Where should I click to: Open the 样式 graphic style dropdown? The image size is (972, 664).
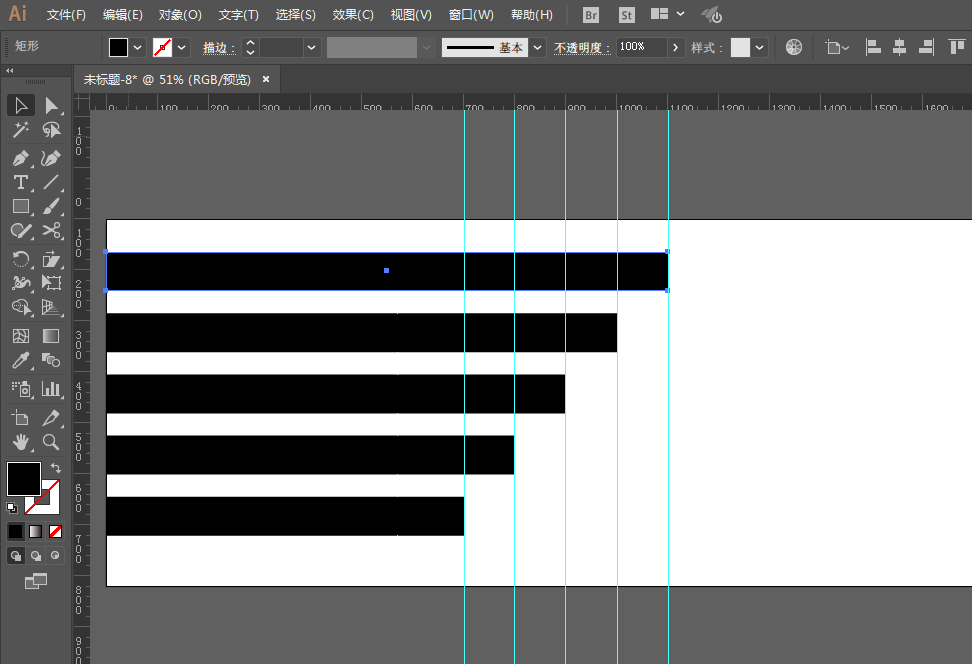point(759,48)
